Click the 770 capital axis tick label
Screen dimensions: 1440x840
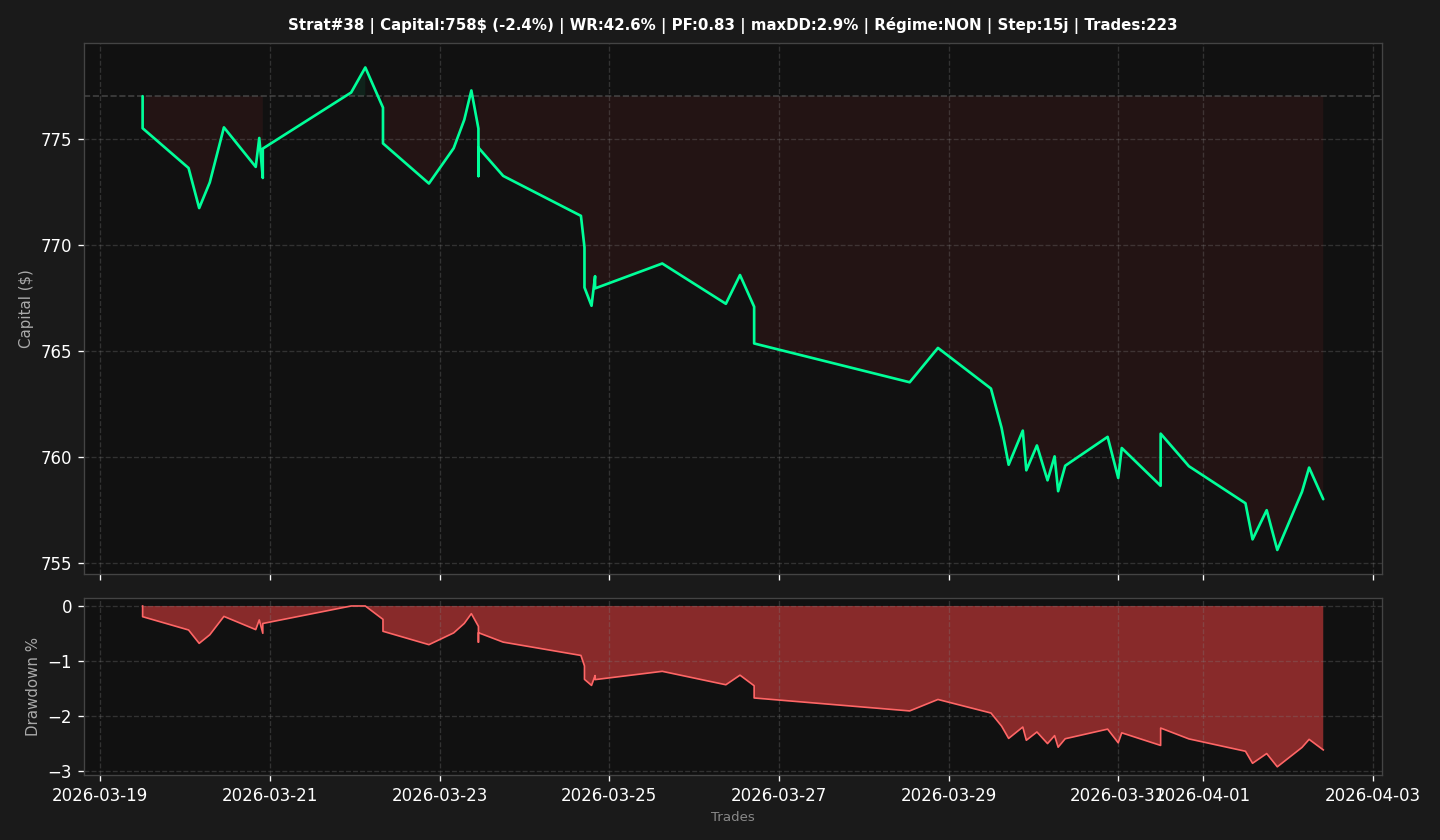coord(57,245)
